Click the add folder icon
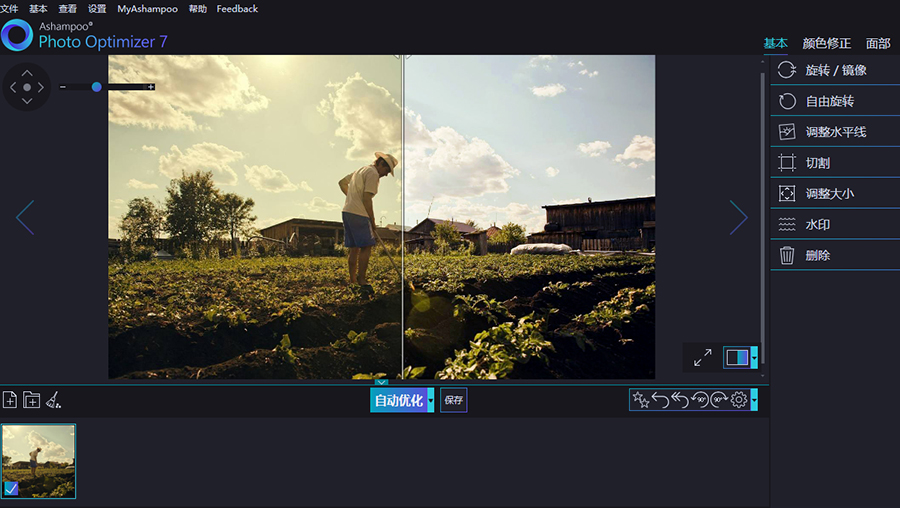Viewport: 900px width, 508px height. [32, 400]
